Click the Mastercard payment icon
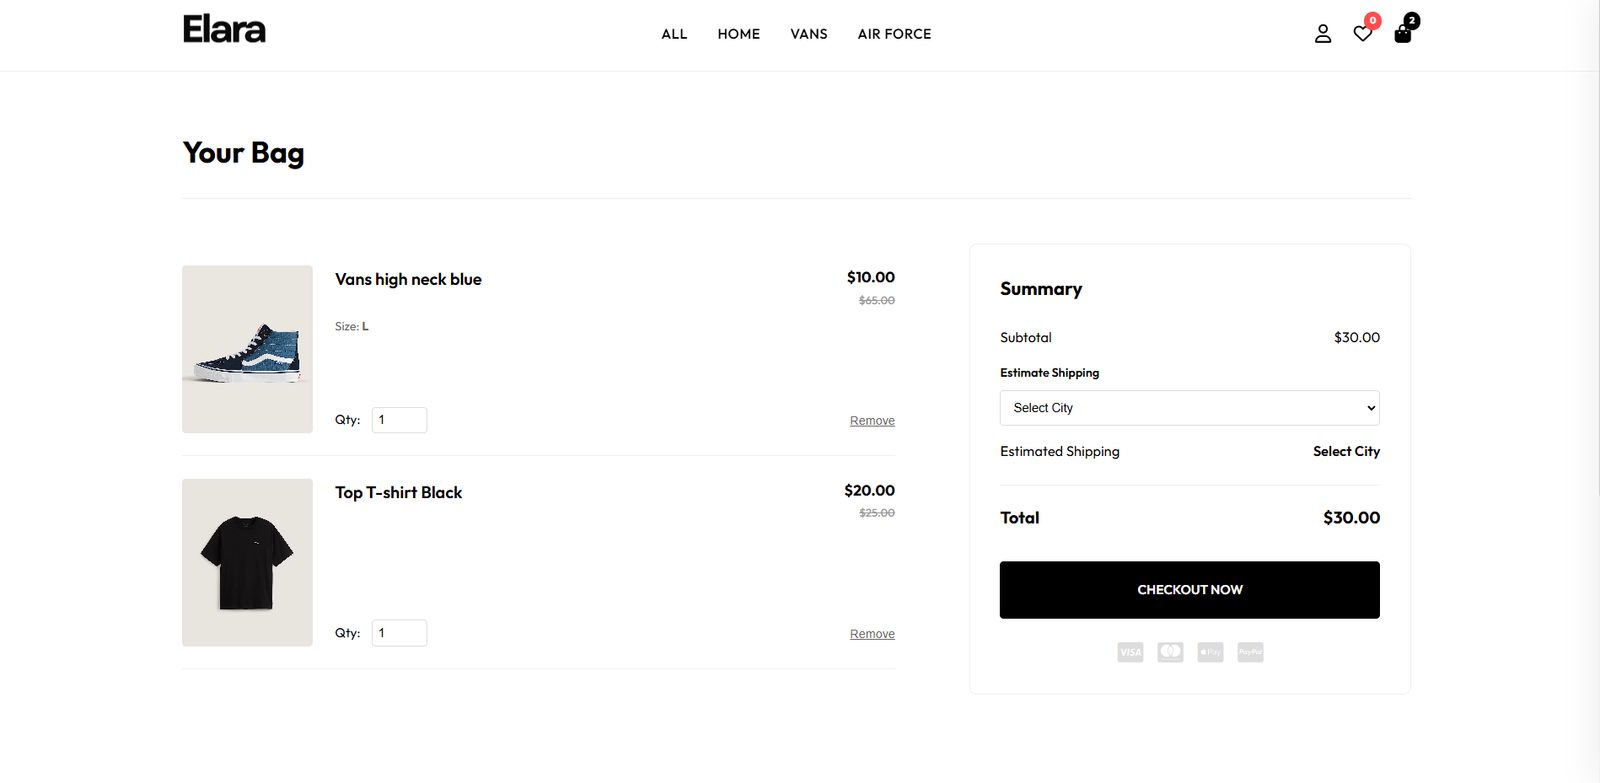This screenshot has height=783, width=1600. [1170, 652]
